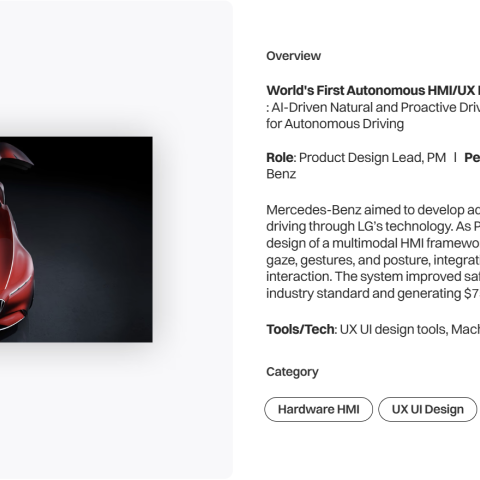
Task: Click the word Benz under Role
Action: pos(281,174)
